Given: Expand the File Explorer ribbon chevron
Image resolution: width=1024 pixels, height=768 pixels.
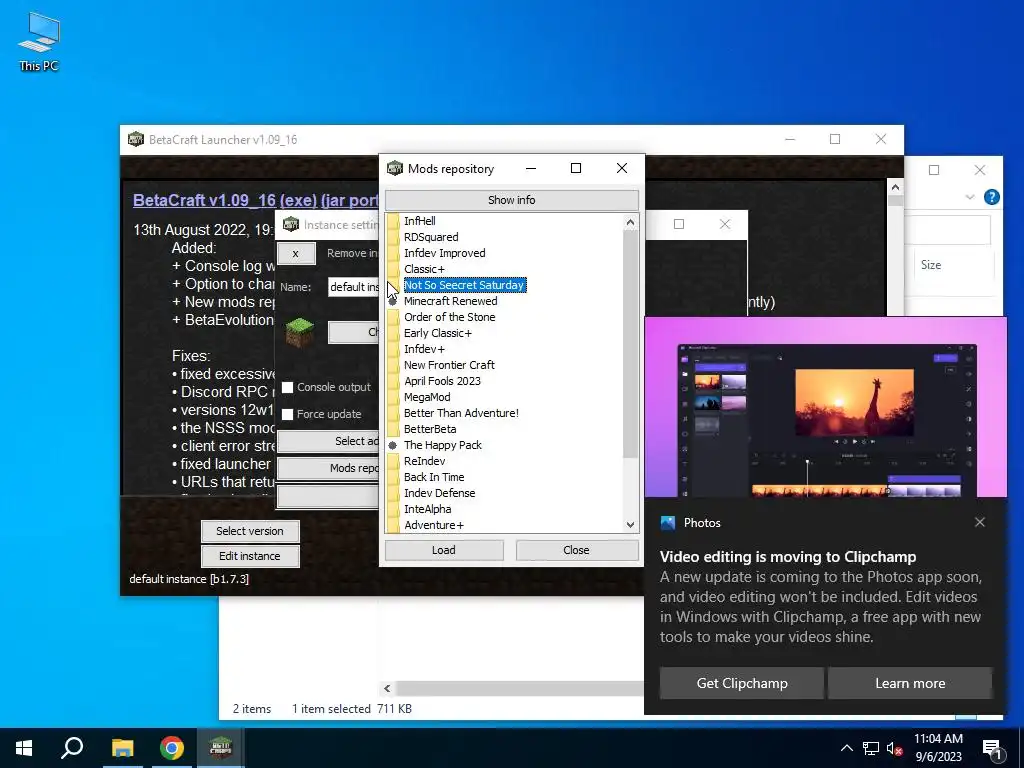Looking at the screenshot, I should [970, 197].
